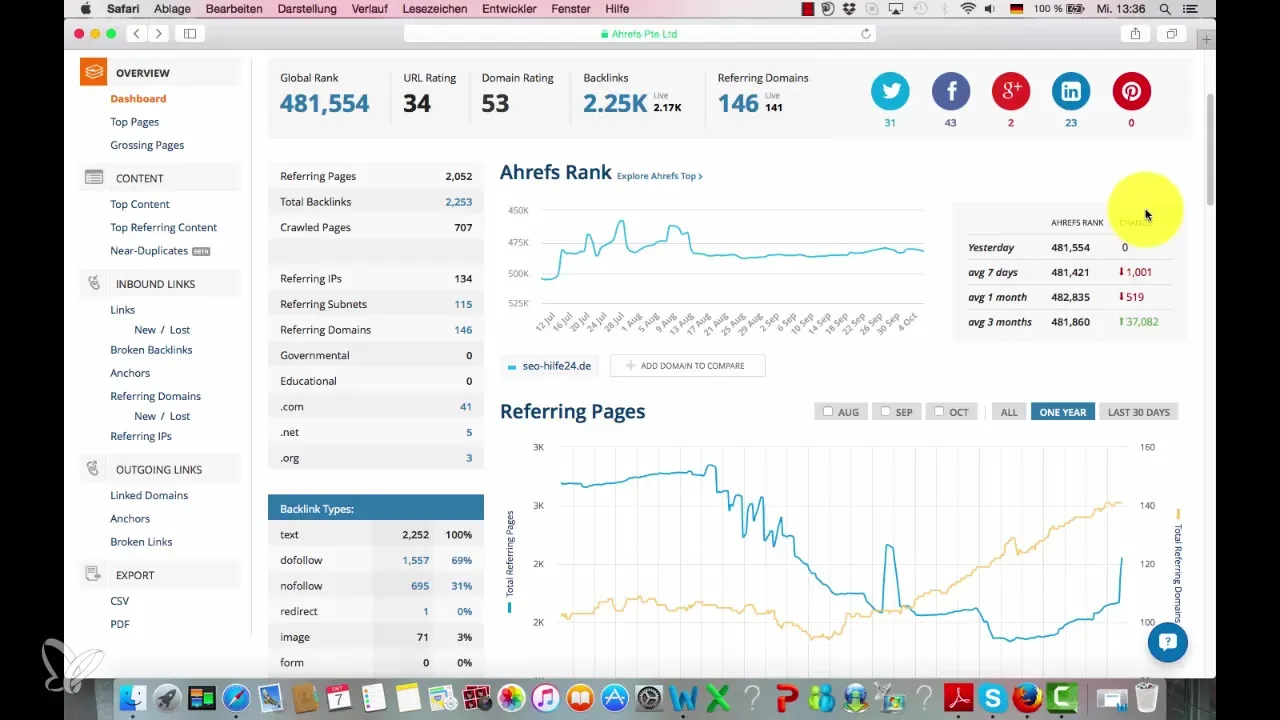The height and width of the screenshot is (720, 1280).
Task: Show all tabs button in Safari
Action: click(1171, 33)
